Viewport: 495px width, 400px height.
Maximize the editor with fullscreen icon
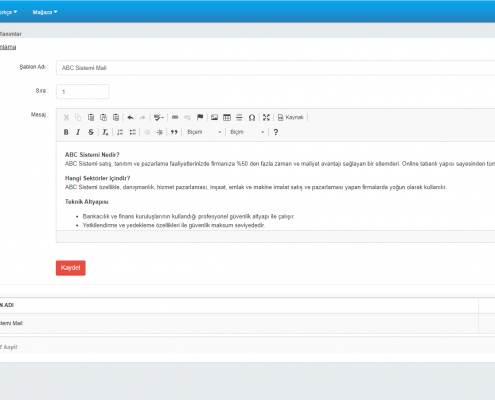(x=266, y=117)
